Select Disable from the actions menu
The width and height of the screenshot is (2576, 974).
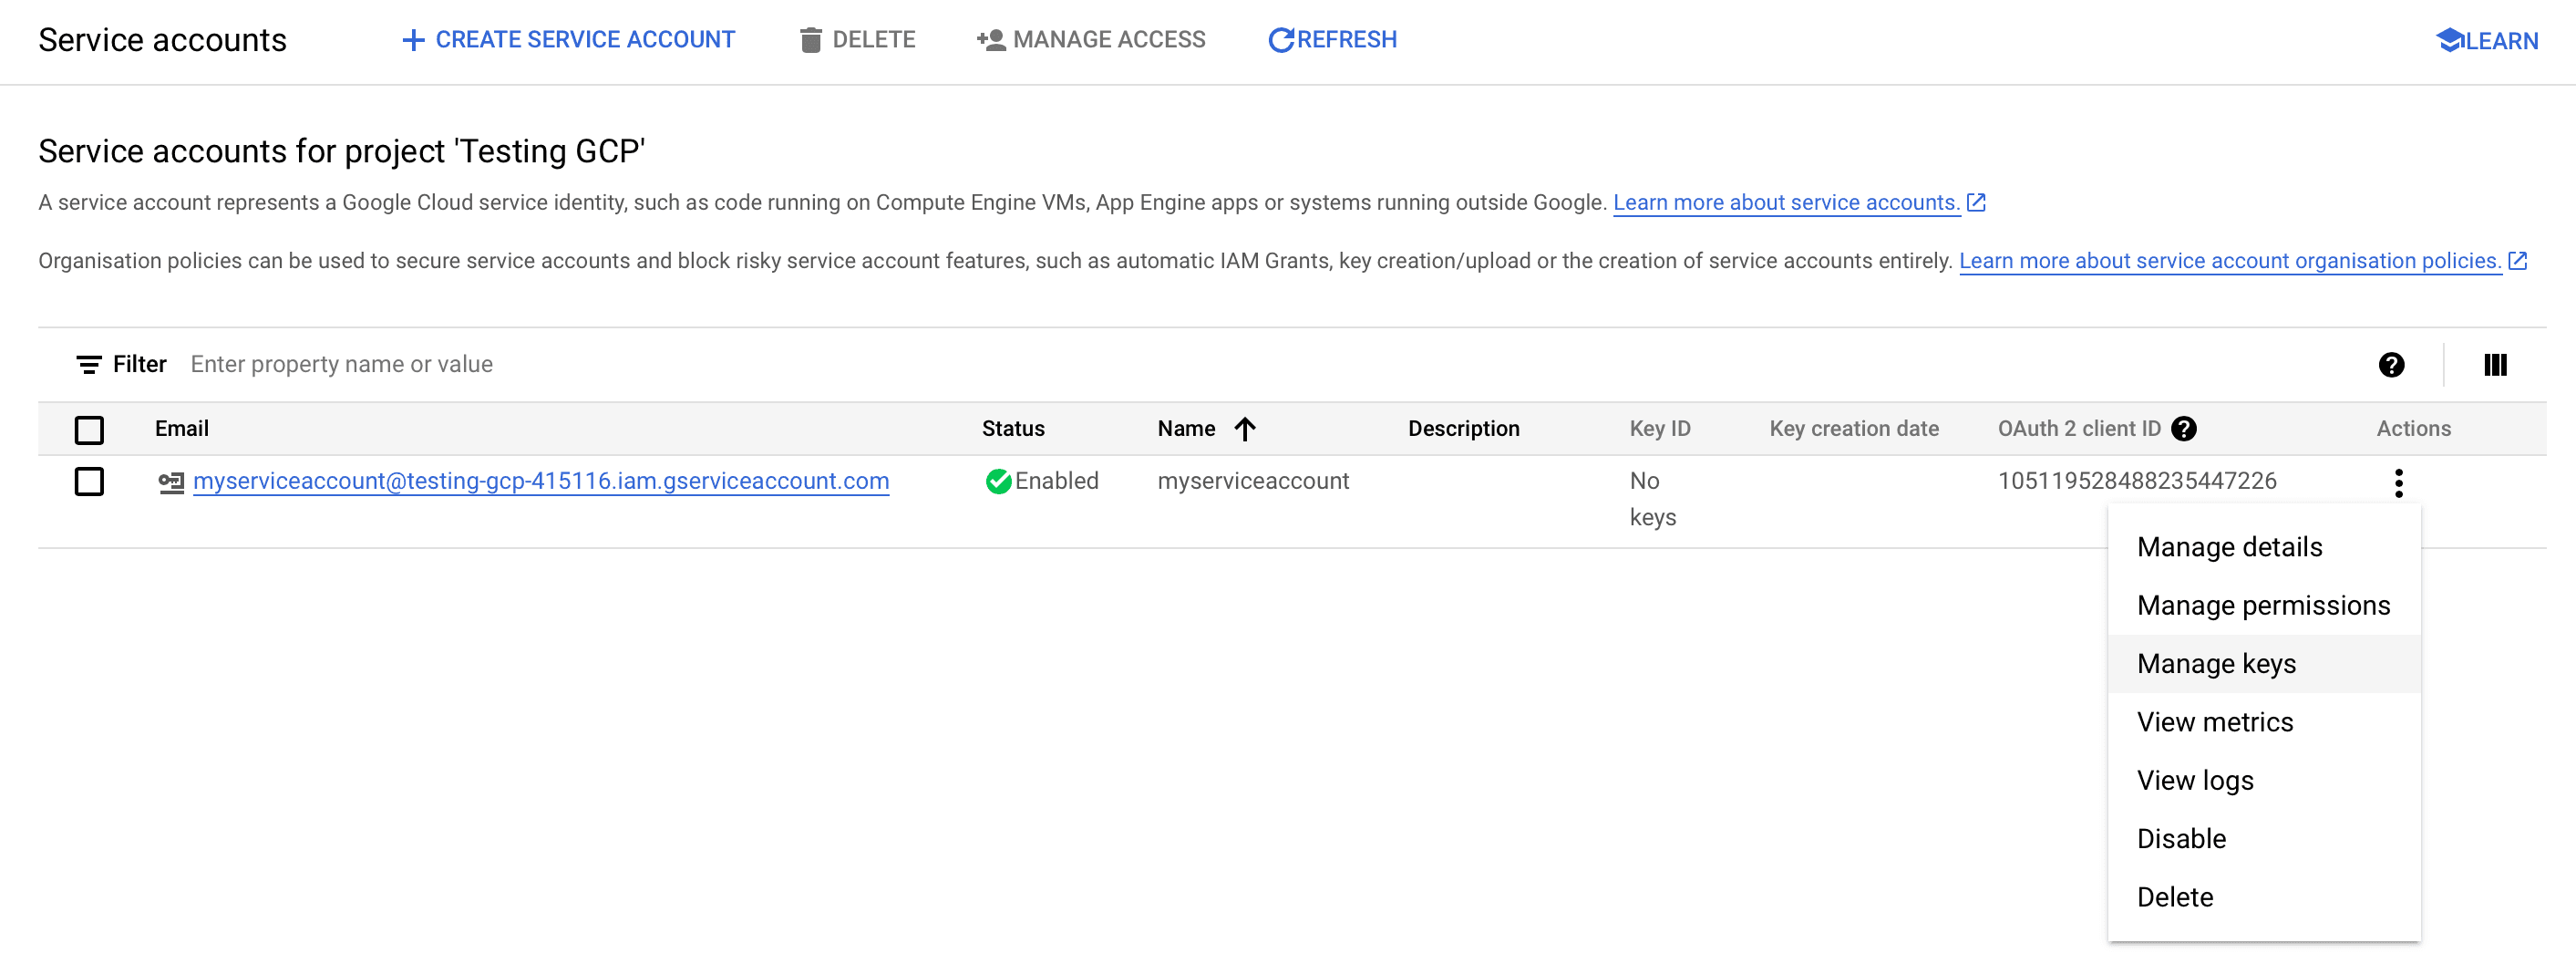pos(2182,838)
